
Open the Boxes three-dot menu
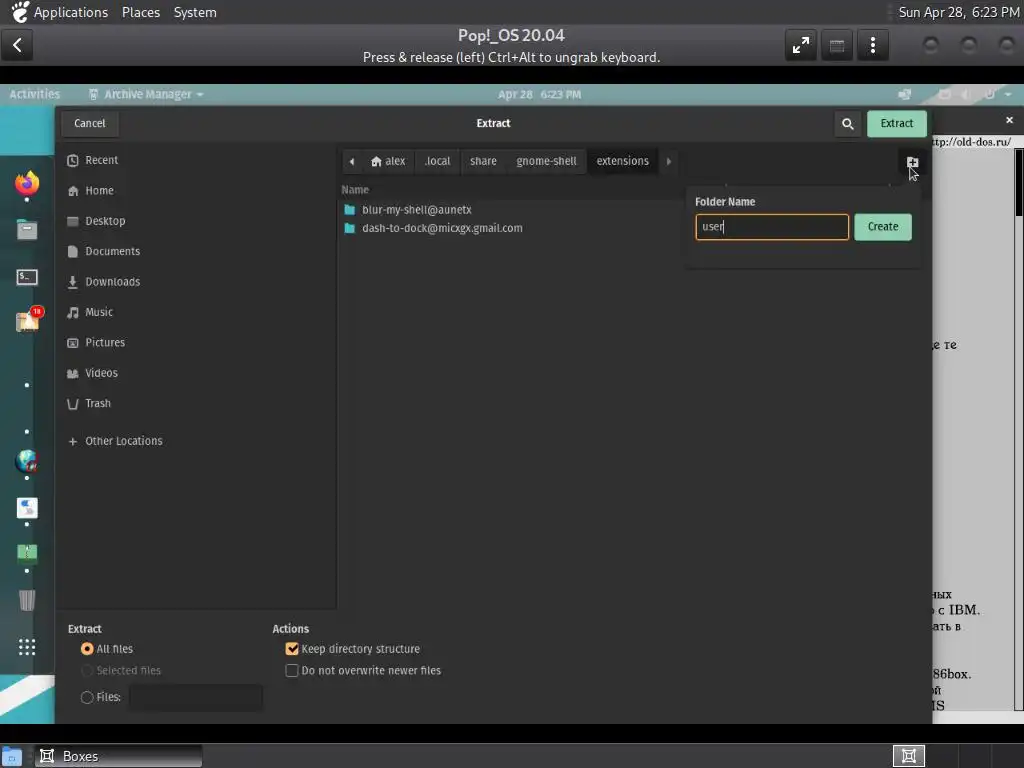tap(872, 45)
